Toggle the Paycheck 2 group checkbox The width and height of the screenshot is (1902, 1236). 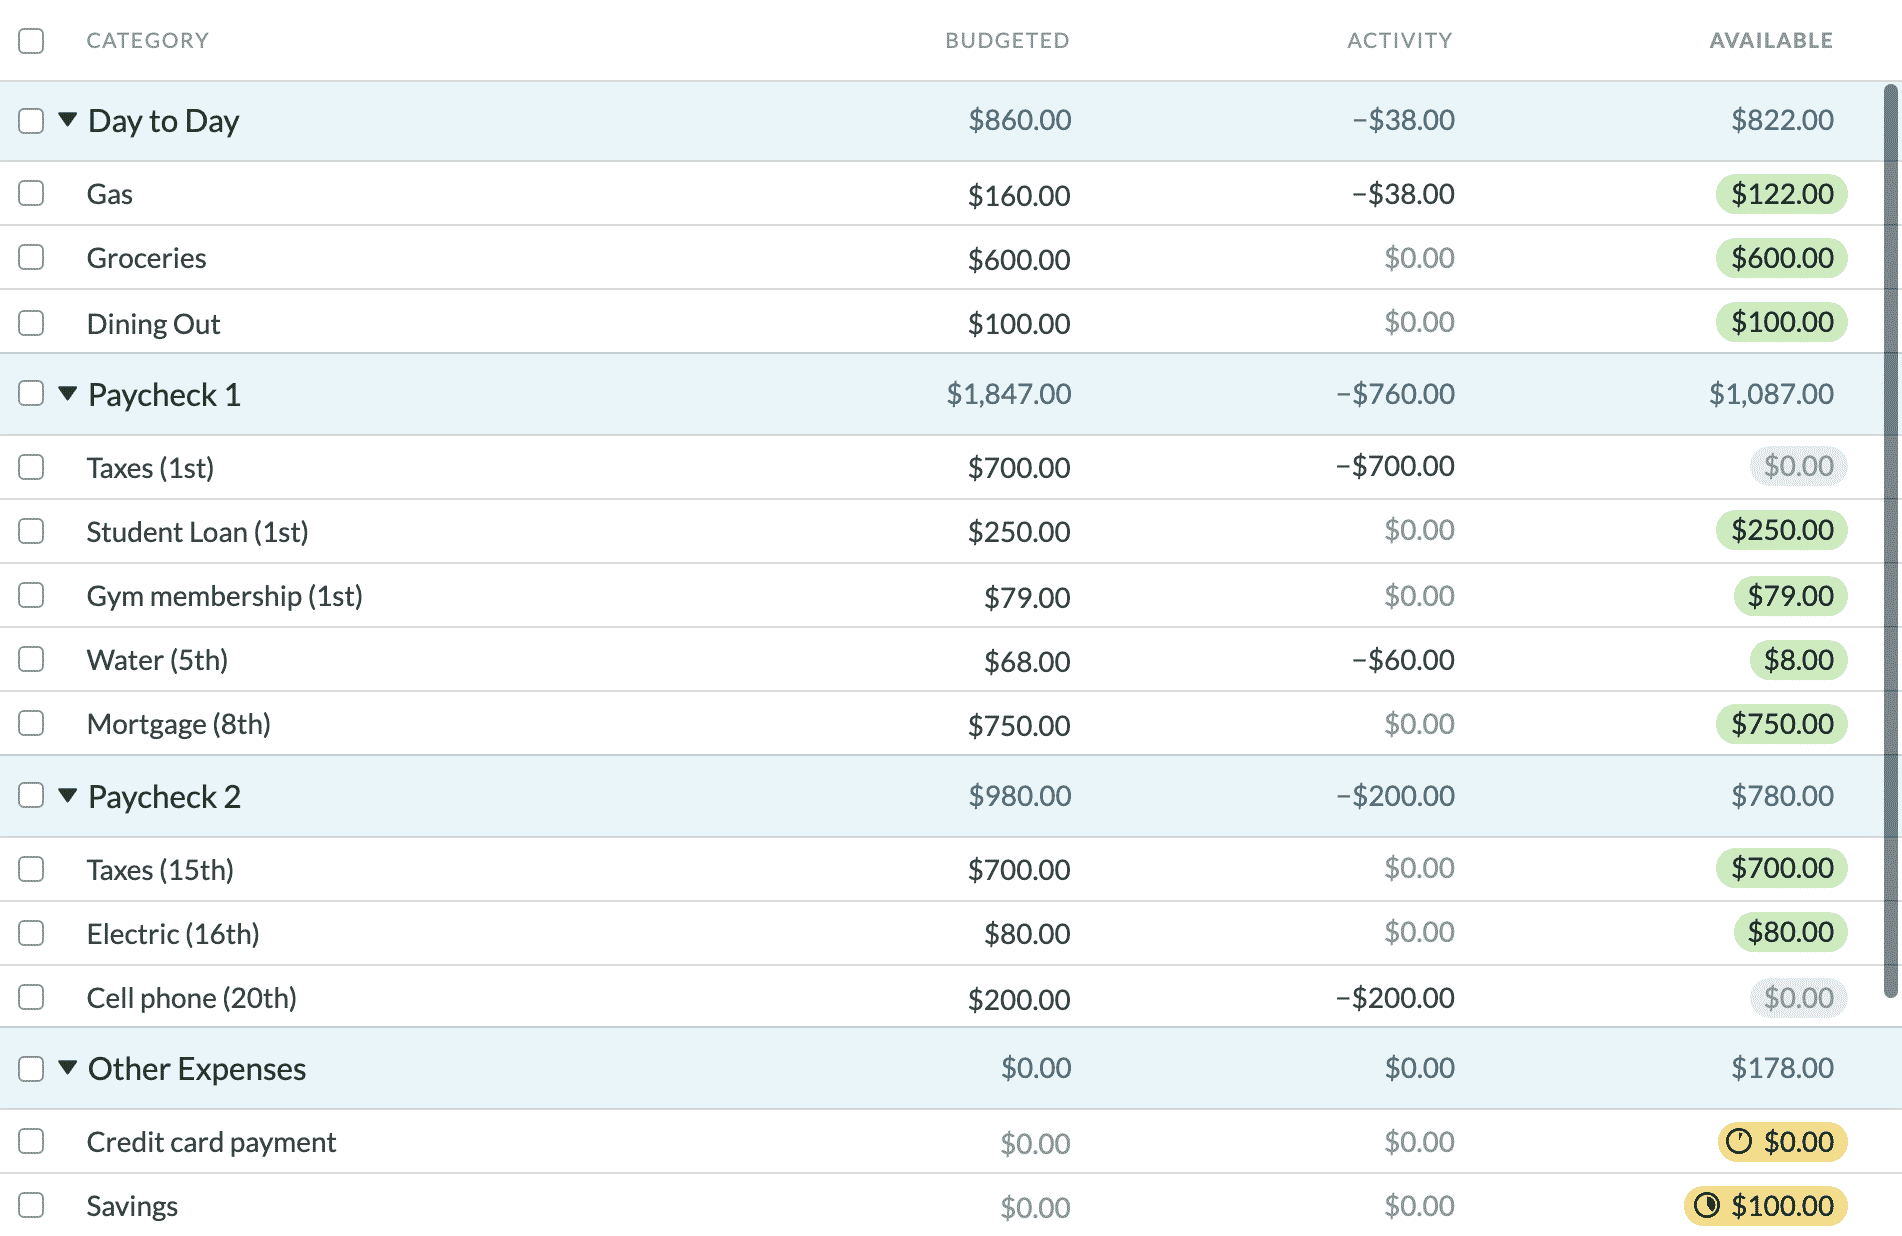click(31, 795)
